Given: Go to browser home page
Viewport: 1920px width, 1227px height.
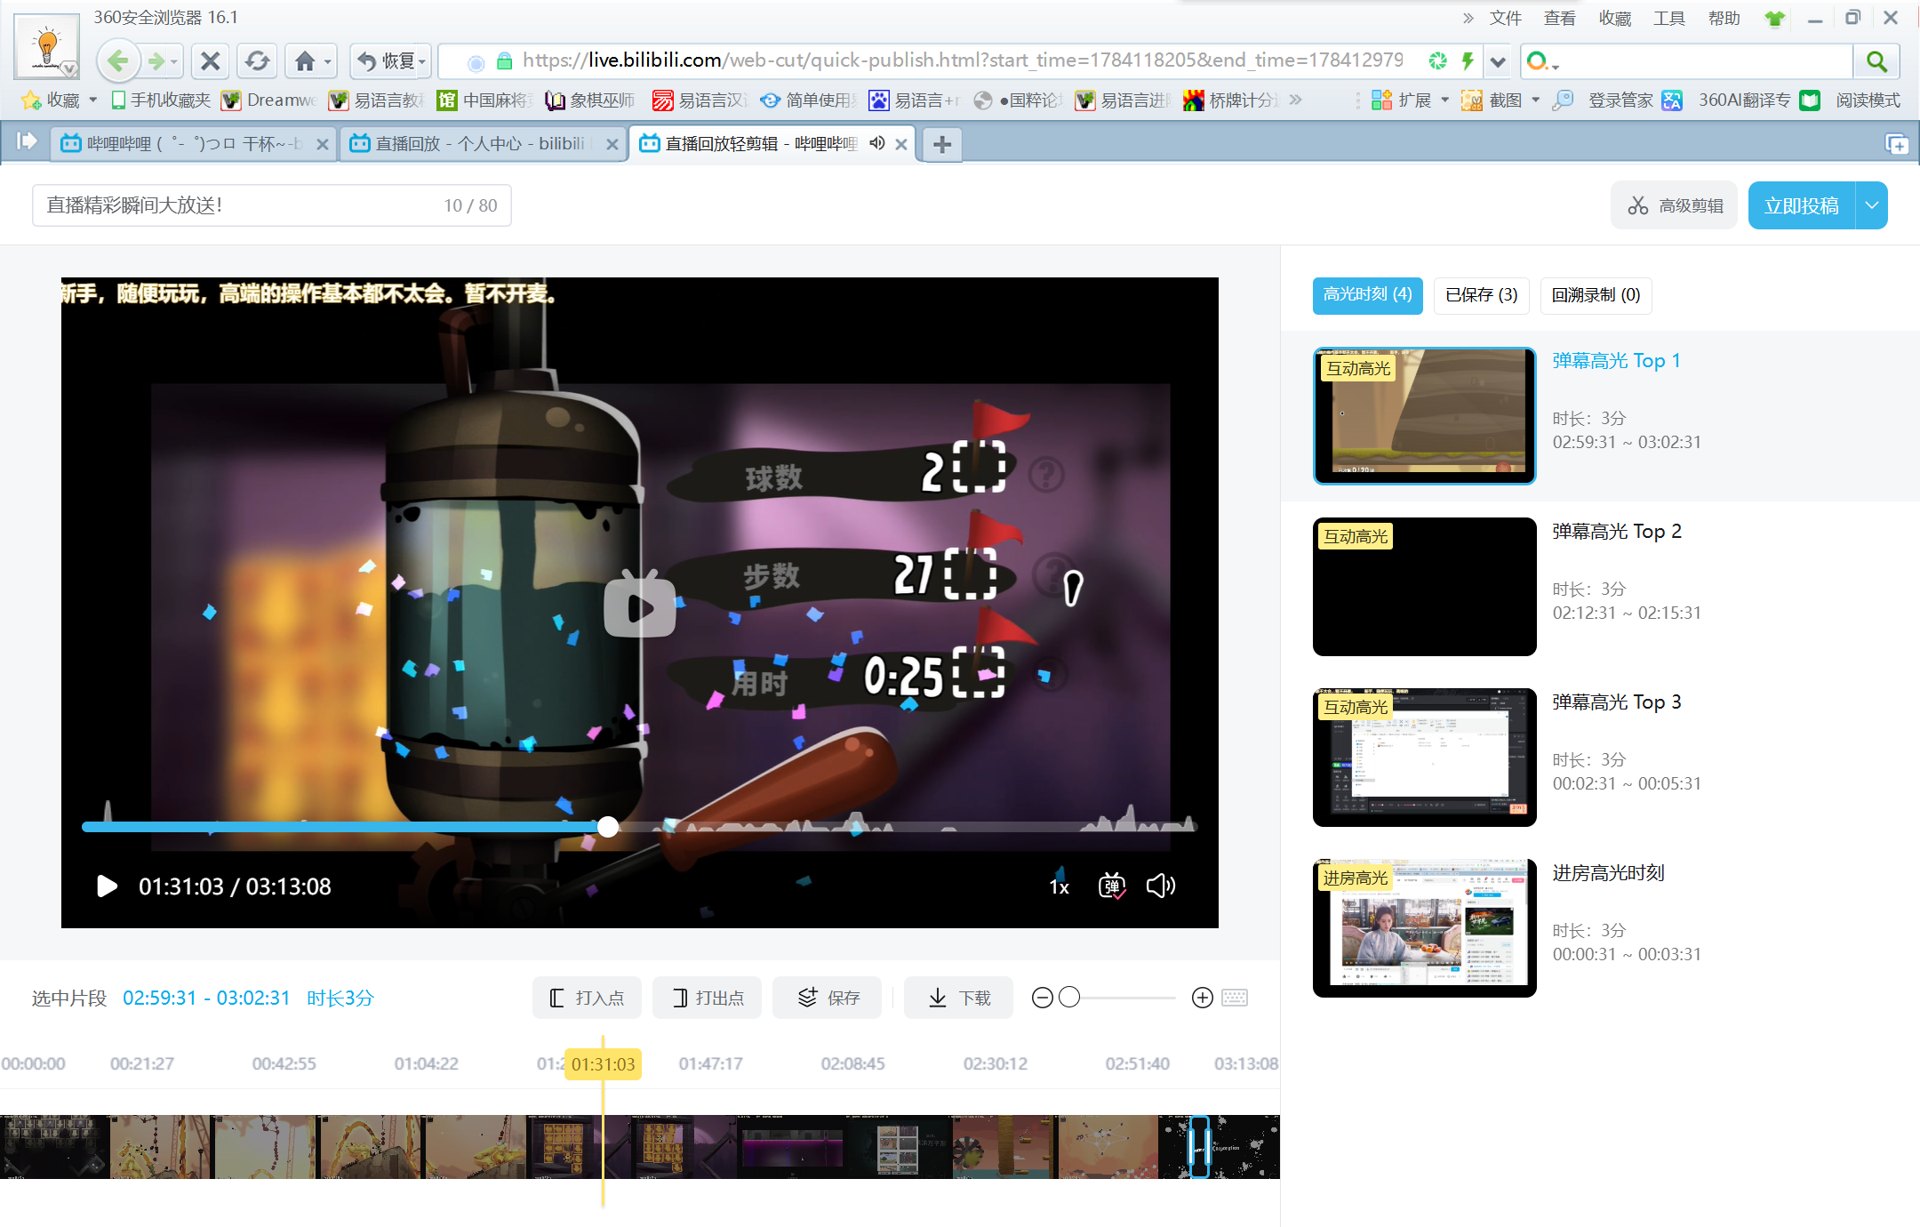Looking at the screenshot, I should click(x=304, y=61).
